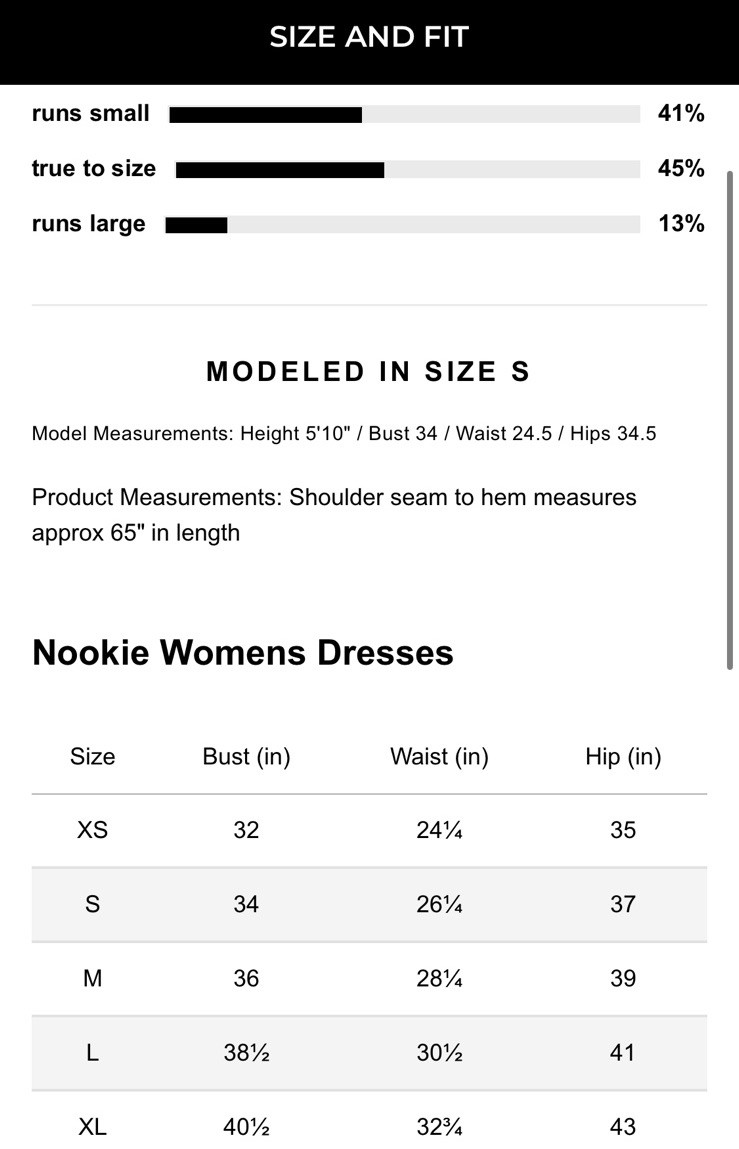Select the XS size row
739x1149 pixels.
click(x=369, y=830)
